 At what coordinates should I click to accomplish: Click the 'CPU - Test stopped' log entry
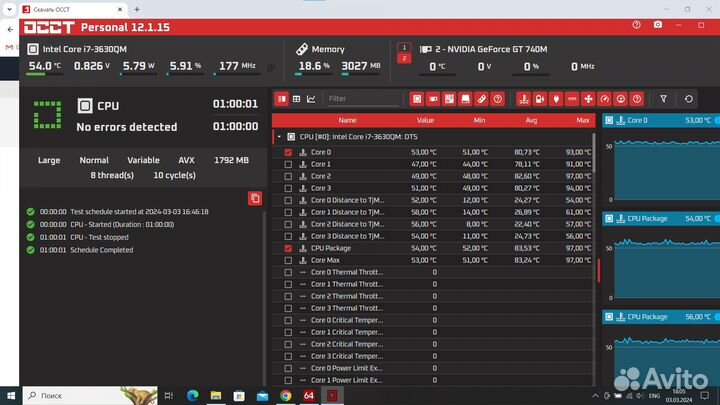99,237
